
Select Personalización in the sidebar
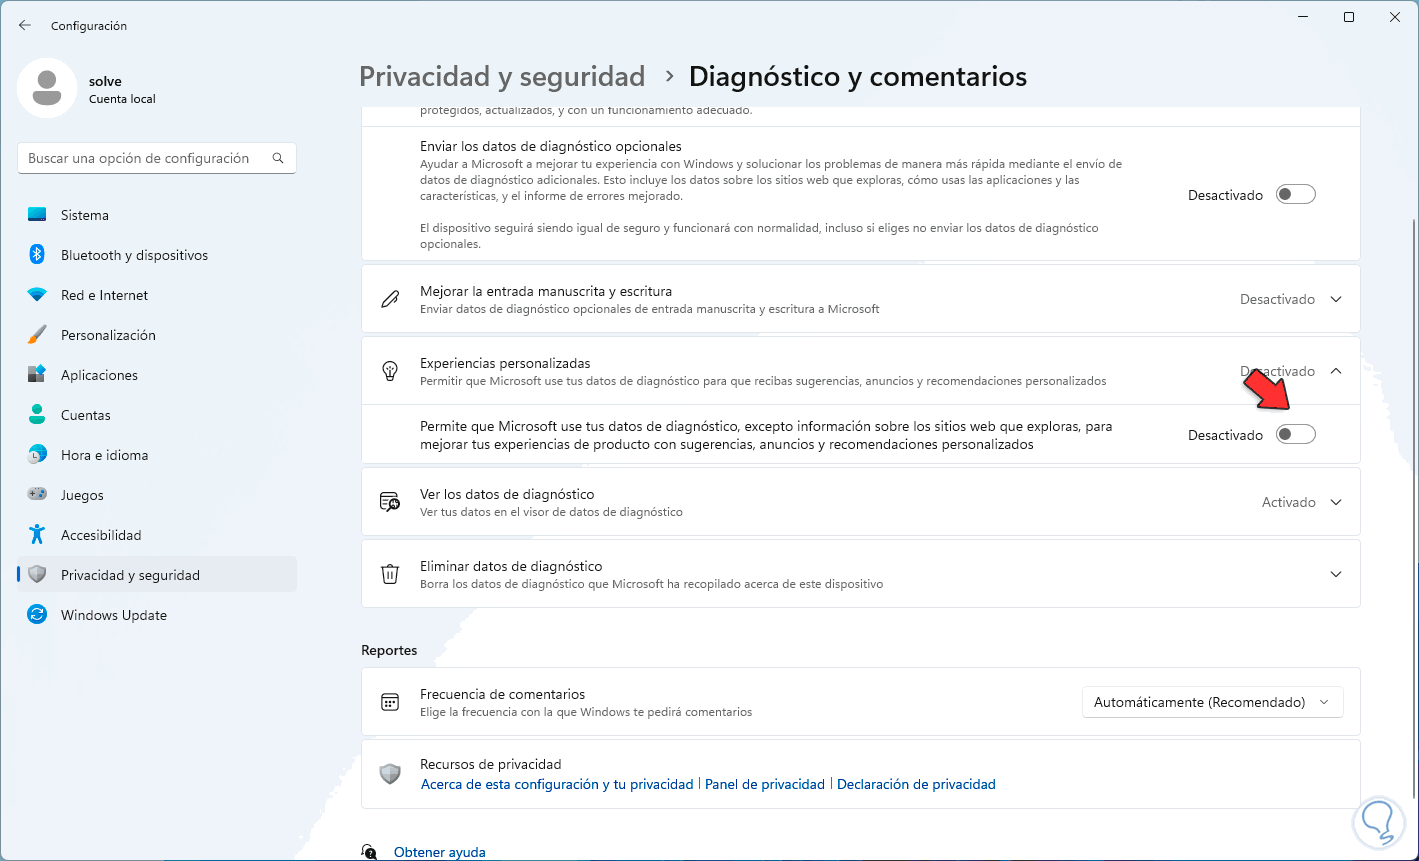pos(157,335)
